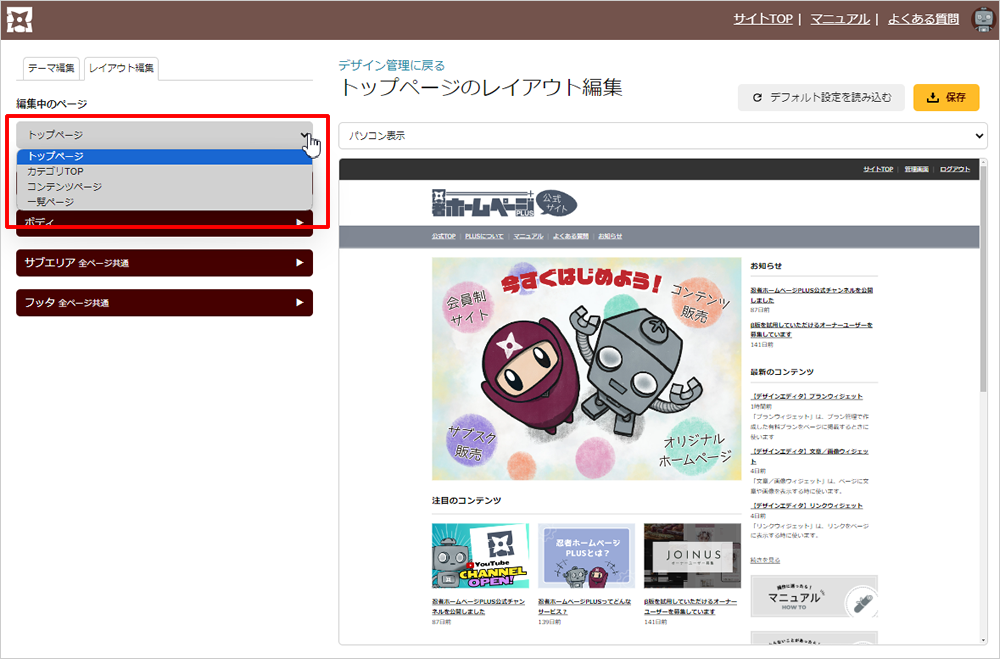This screenshot has height=659, width=1000.
Task: Click the JOINUS content thumbnail
Action: (692, 556)
